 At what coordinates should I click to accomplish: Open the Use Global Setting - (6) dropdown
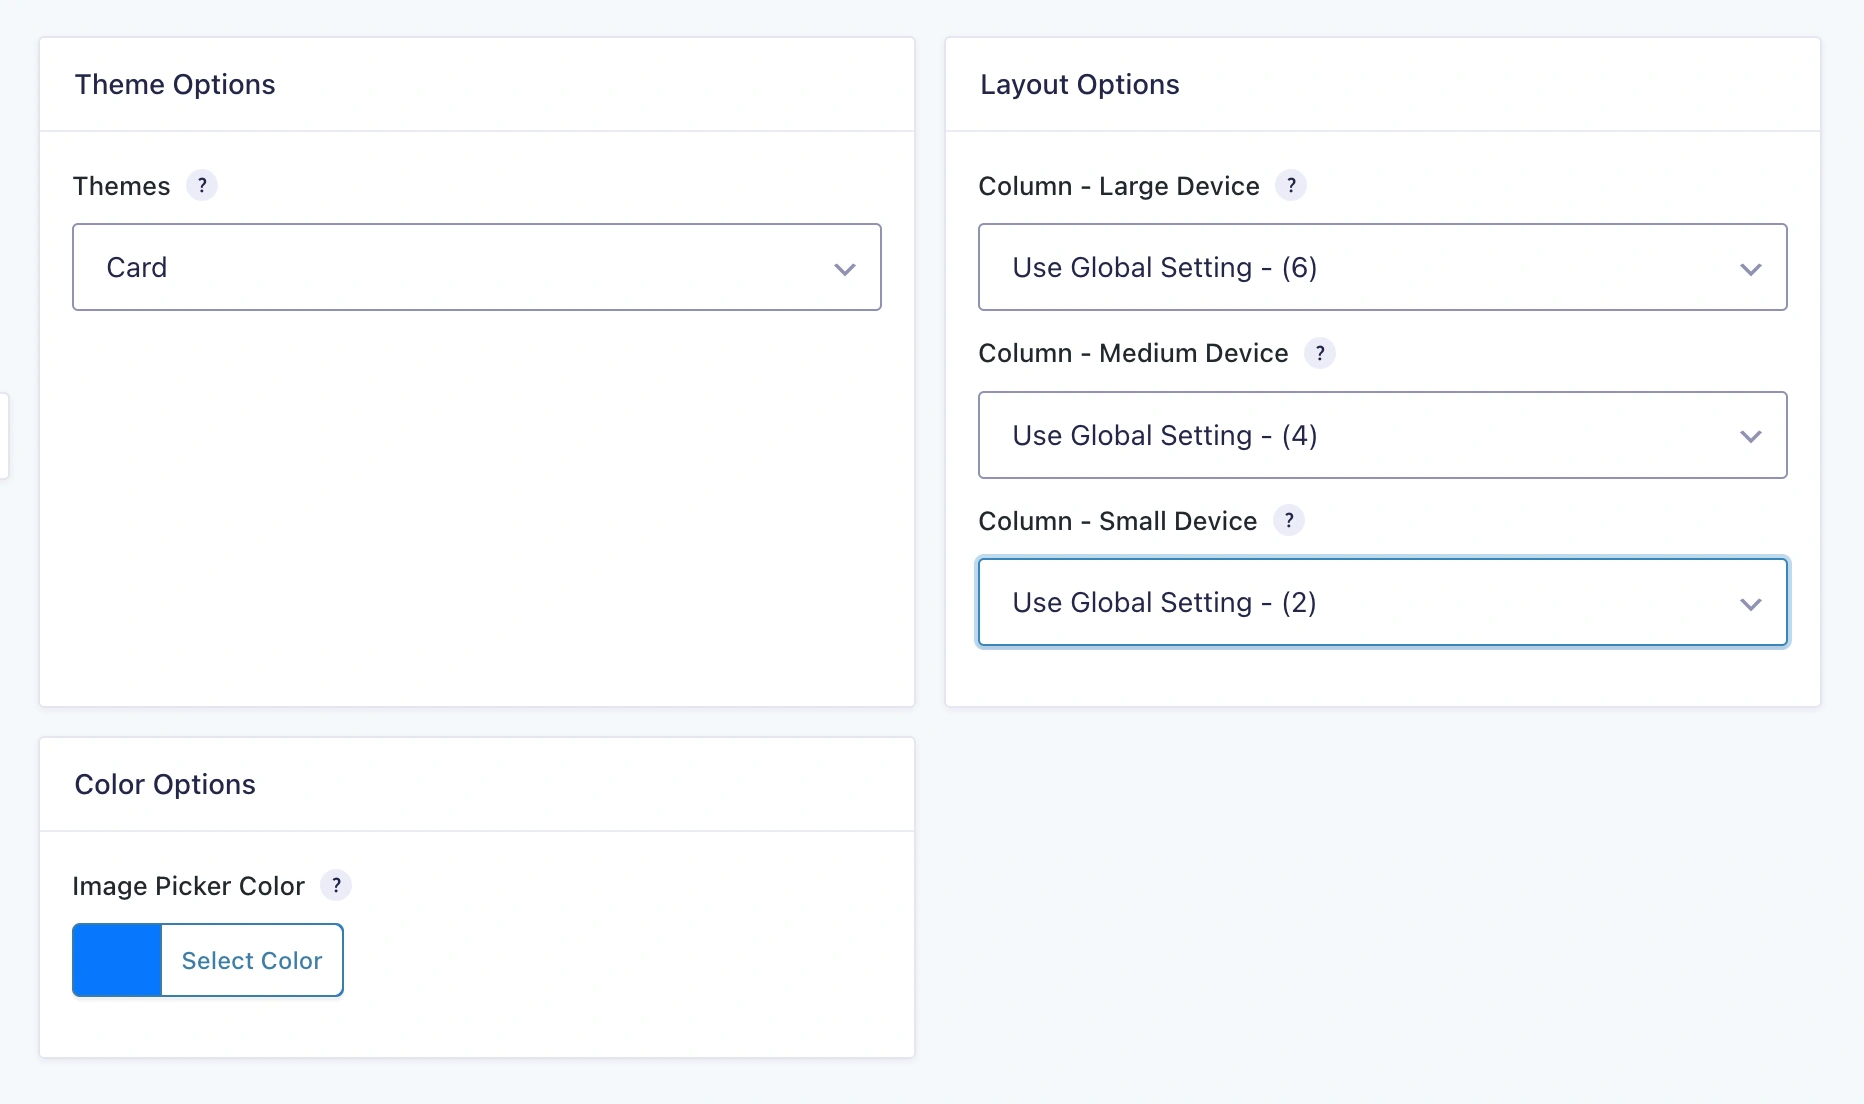[x=1383, y=267]
